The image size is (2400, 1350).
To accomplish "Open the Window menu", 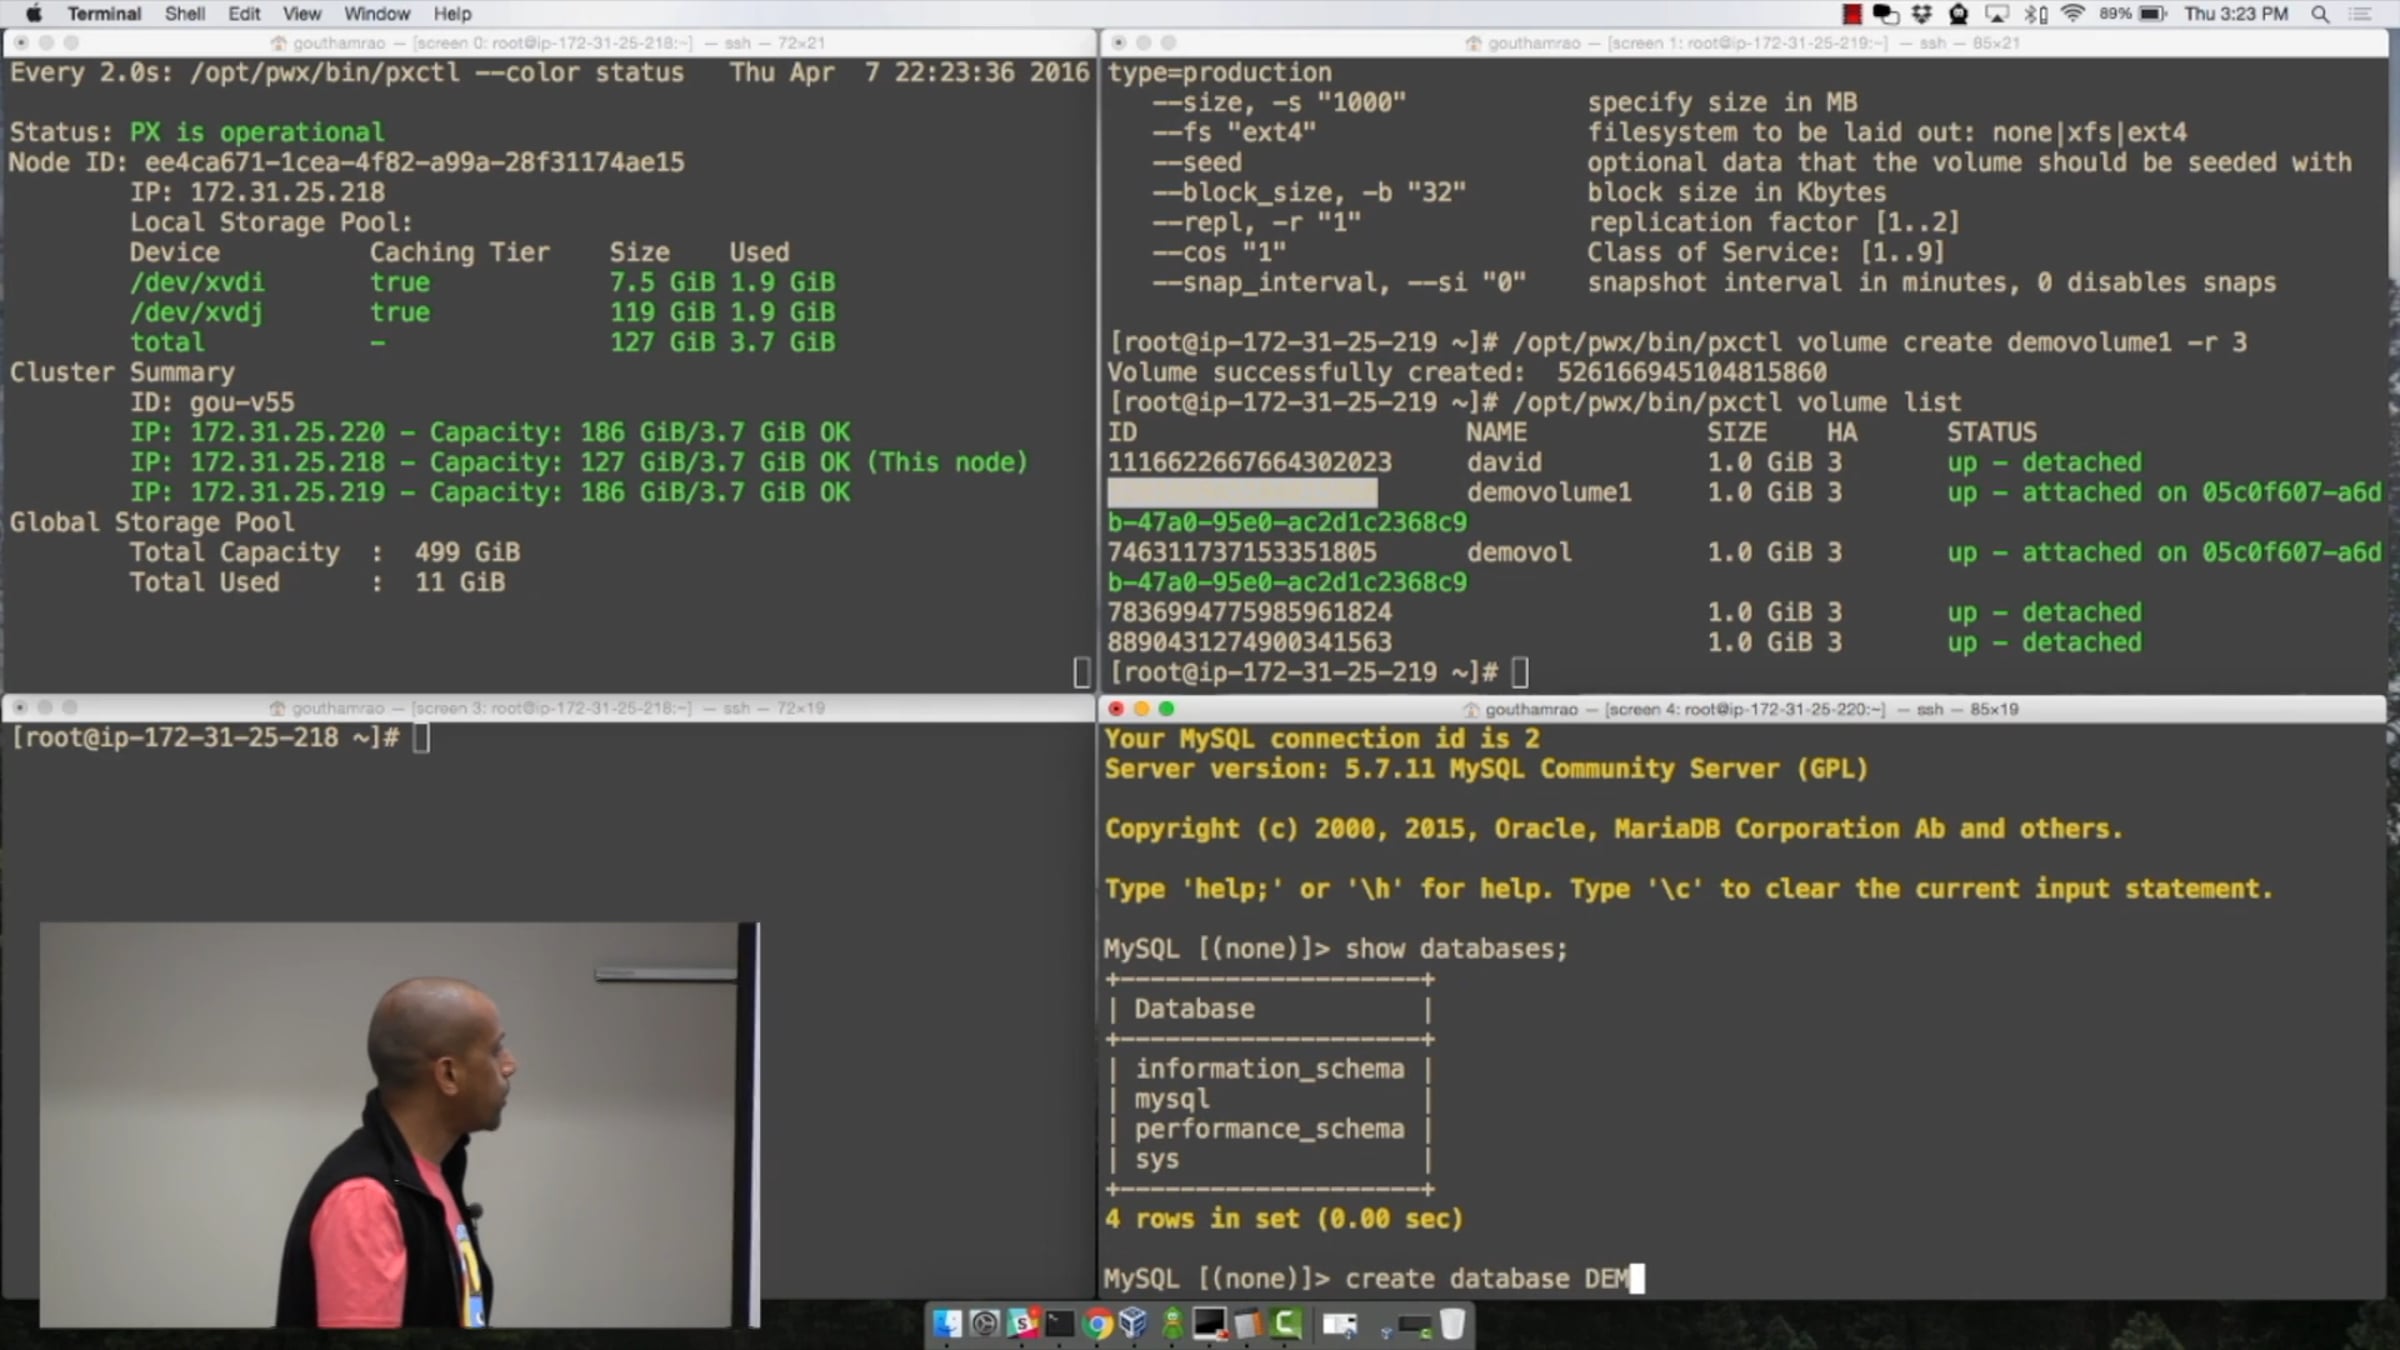I will coord(376,14).
